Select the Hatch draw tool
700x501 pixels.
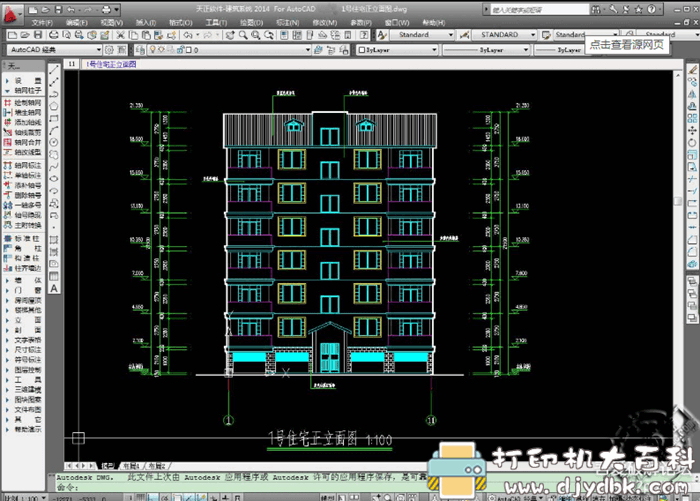coord(54,240)
